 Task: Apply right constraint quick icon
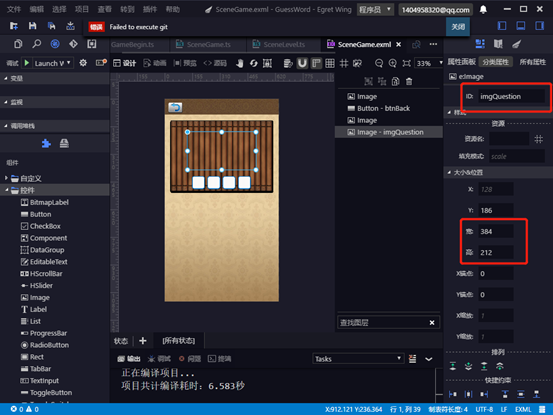pyautogui.click(x=484, y=394)
